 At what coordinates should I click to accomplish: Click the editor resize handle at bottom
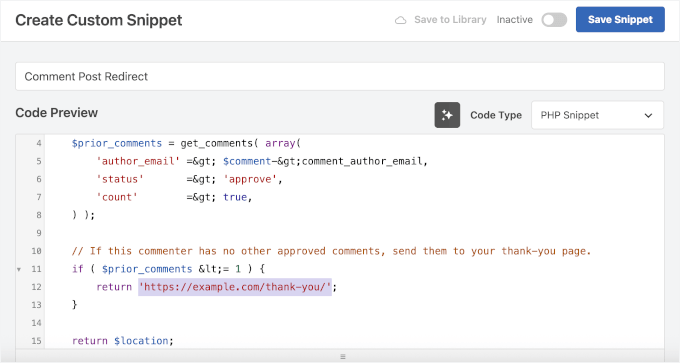343,356
